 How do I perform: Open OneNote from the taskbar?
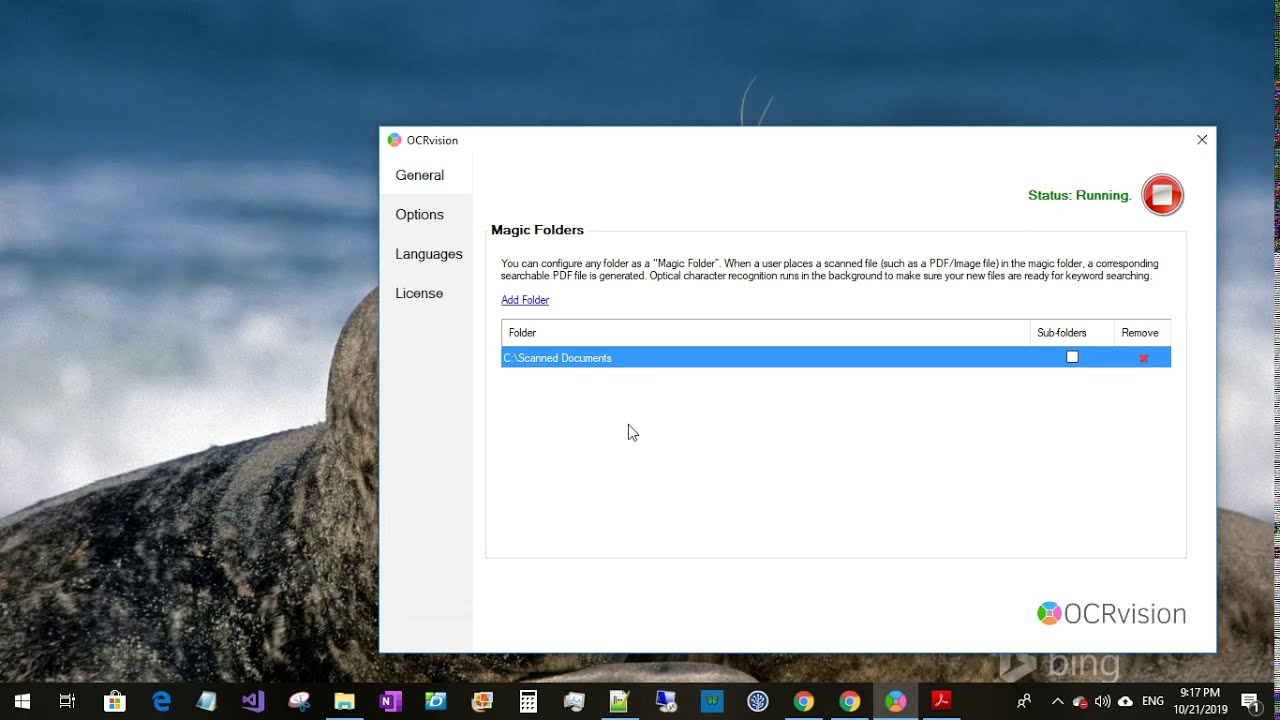click(390, 701)
